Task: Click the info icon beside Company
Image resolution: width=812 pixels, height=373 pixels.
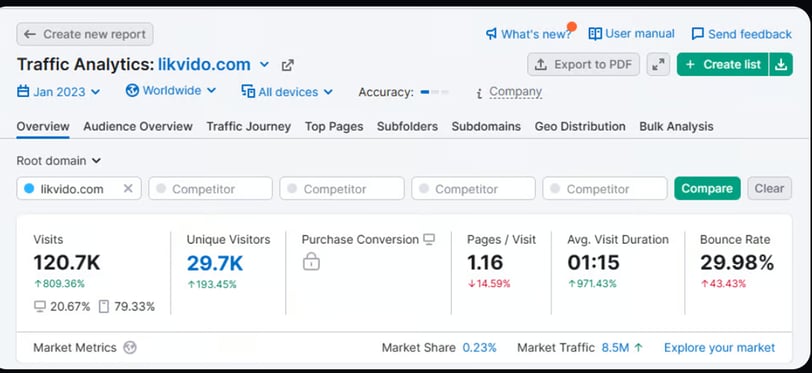Action: click(x=480, y=93)
